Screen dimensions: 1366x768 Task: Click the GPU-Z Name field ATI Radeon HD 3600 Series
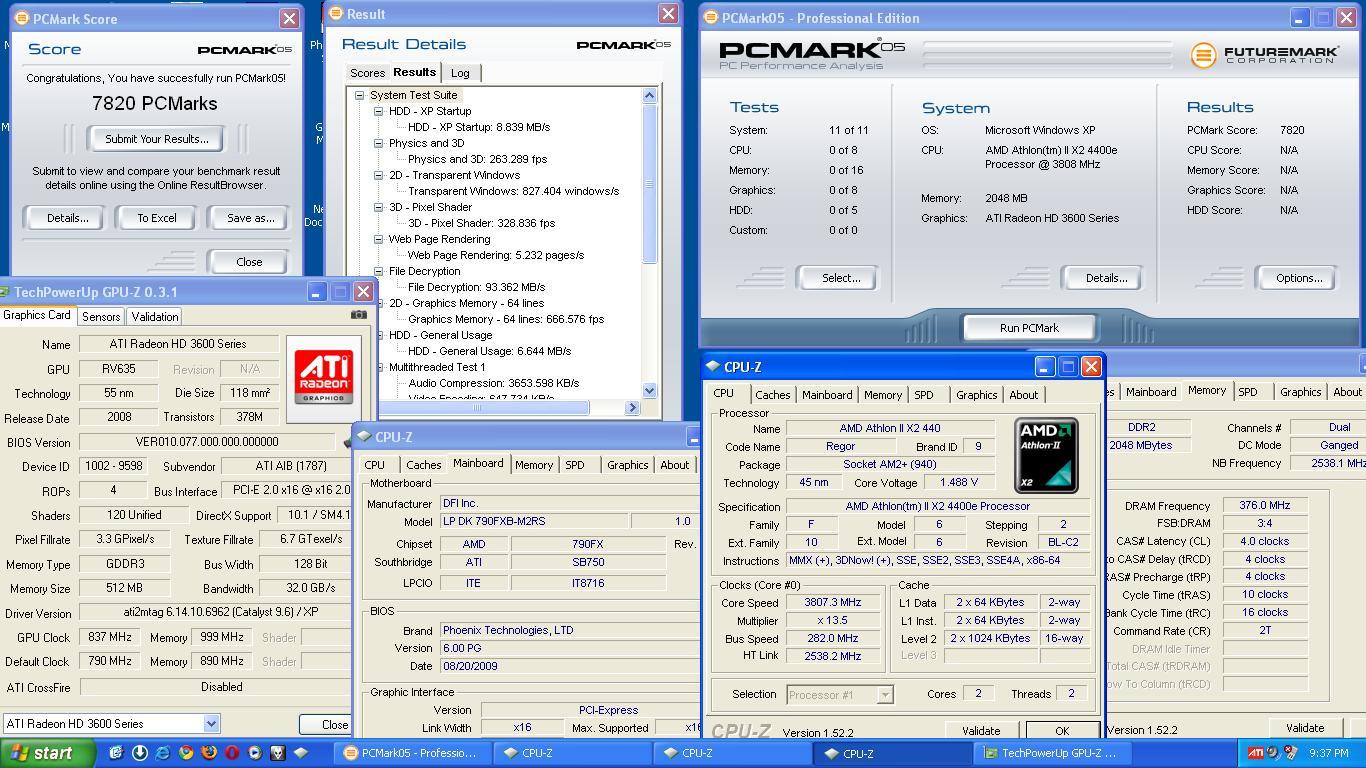pos(178,344)
